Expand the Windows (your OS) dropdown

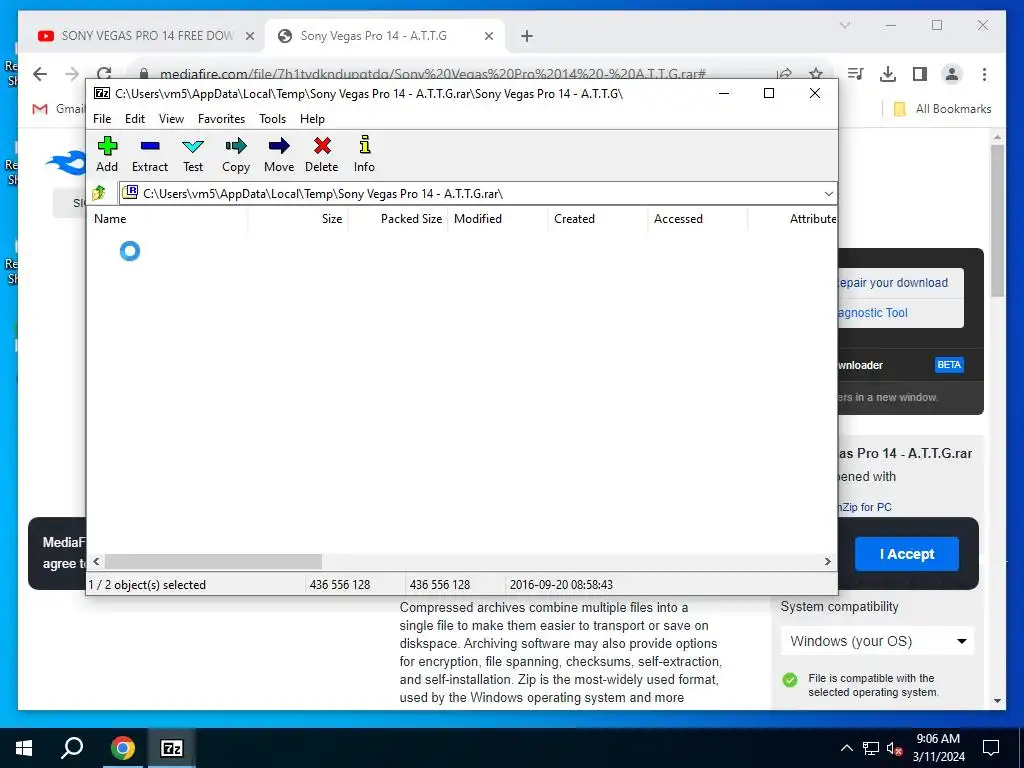click(x=877, y=641)
